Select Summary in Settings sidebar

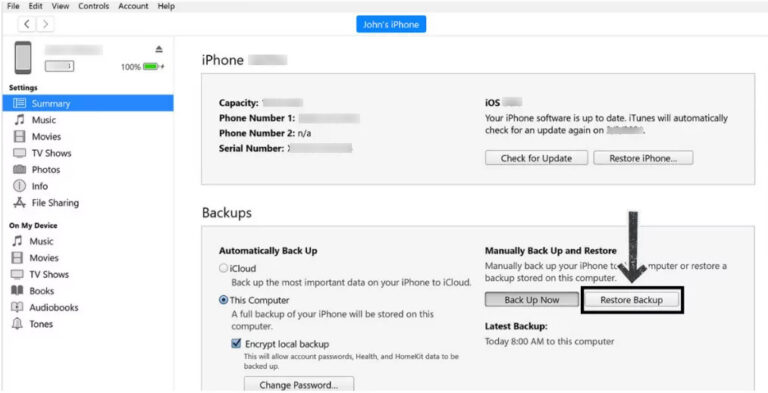88,103
